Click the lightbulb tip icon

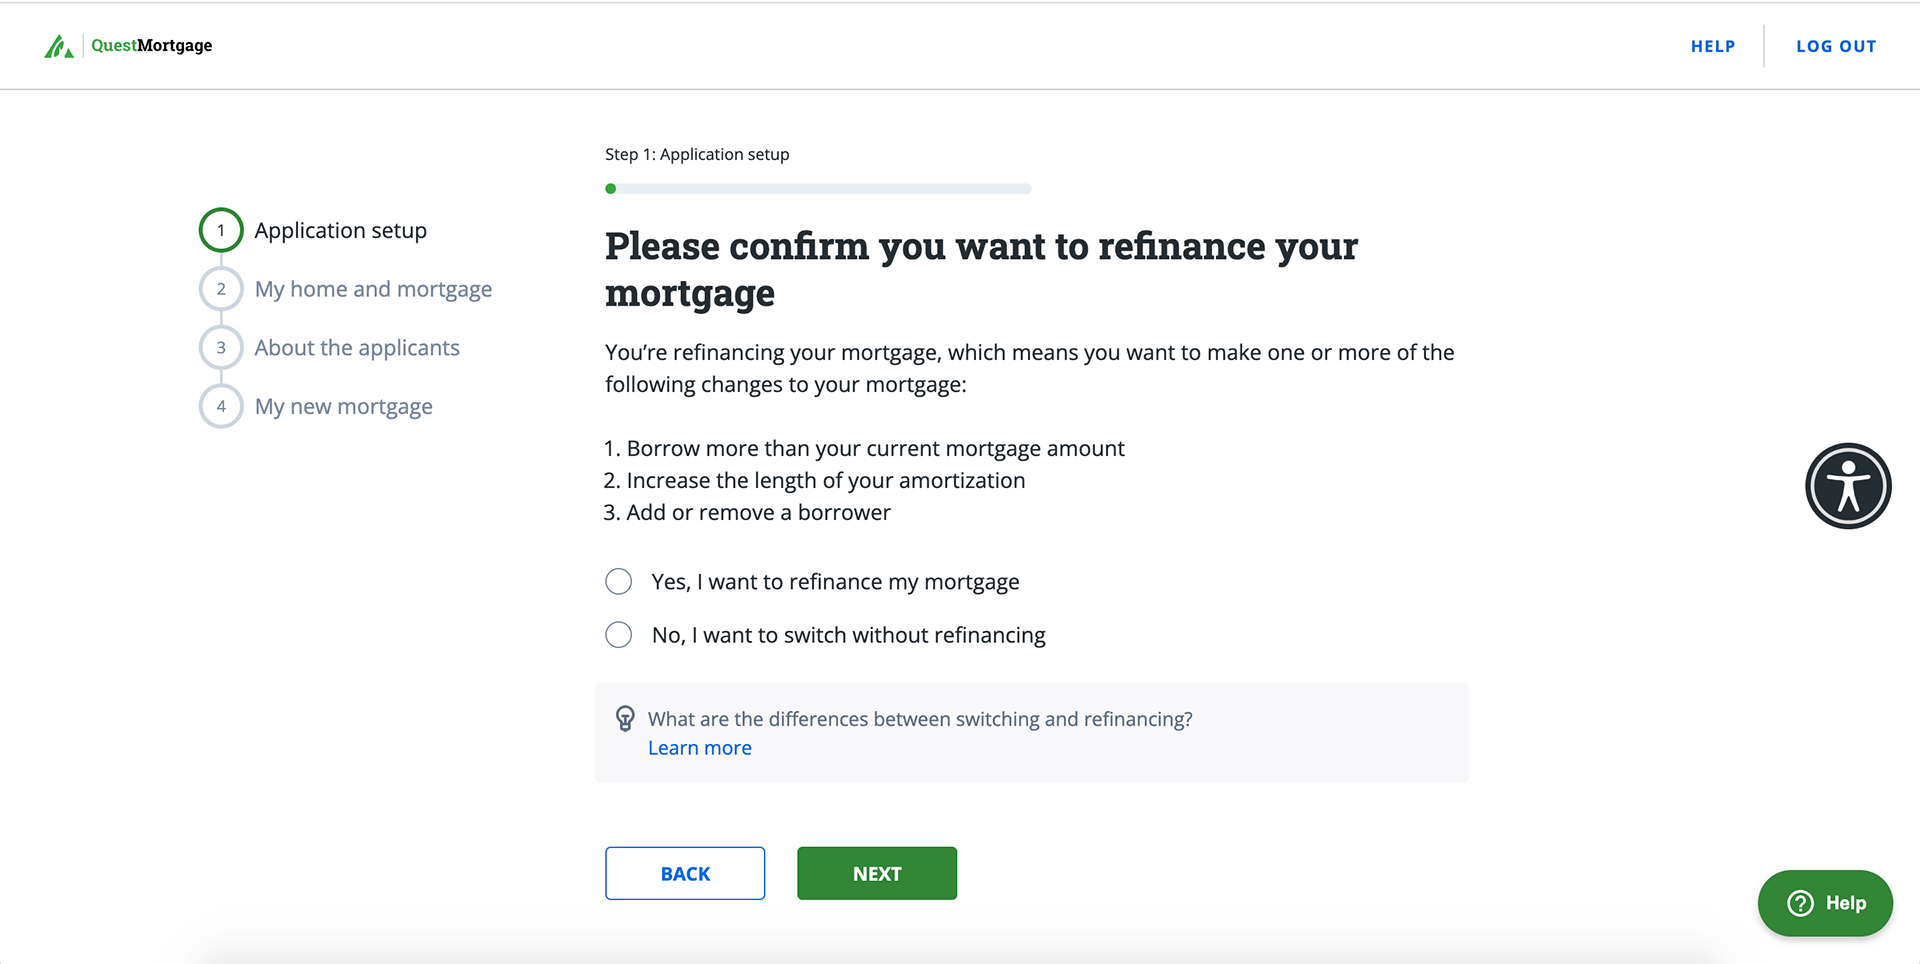click(x=625, y=719)
